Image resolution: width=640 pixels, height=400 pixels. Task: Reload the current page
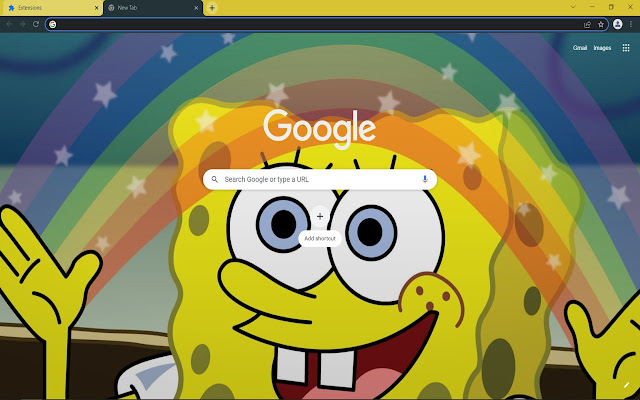[x=36, y=24]
